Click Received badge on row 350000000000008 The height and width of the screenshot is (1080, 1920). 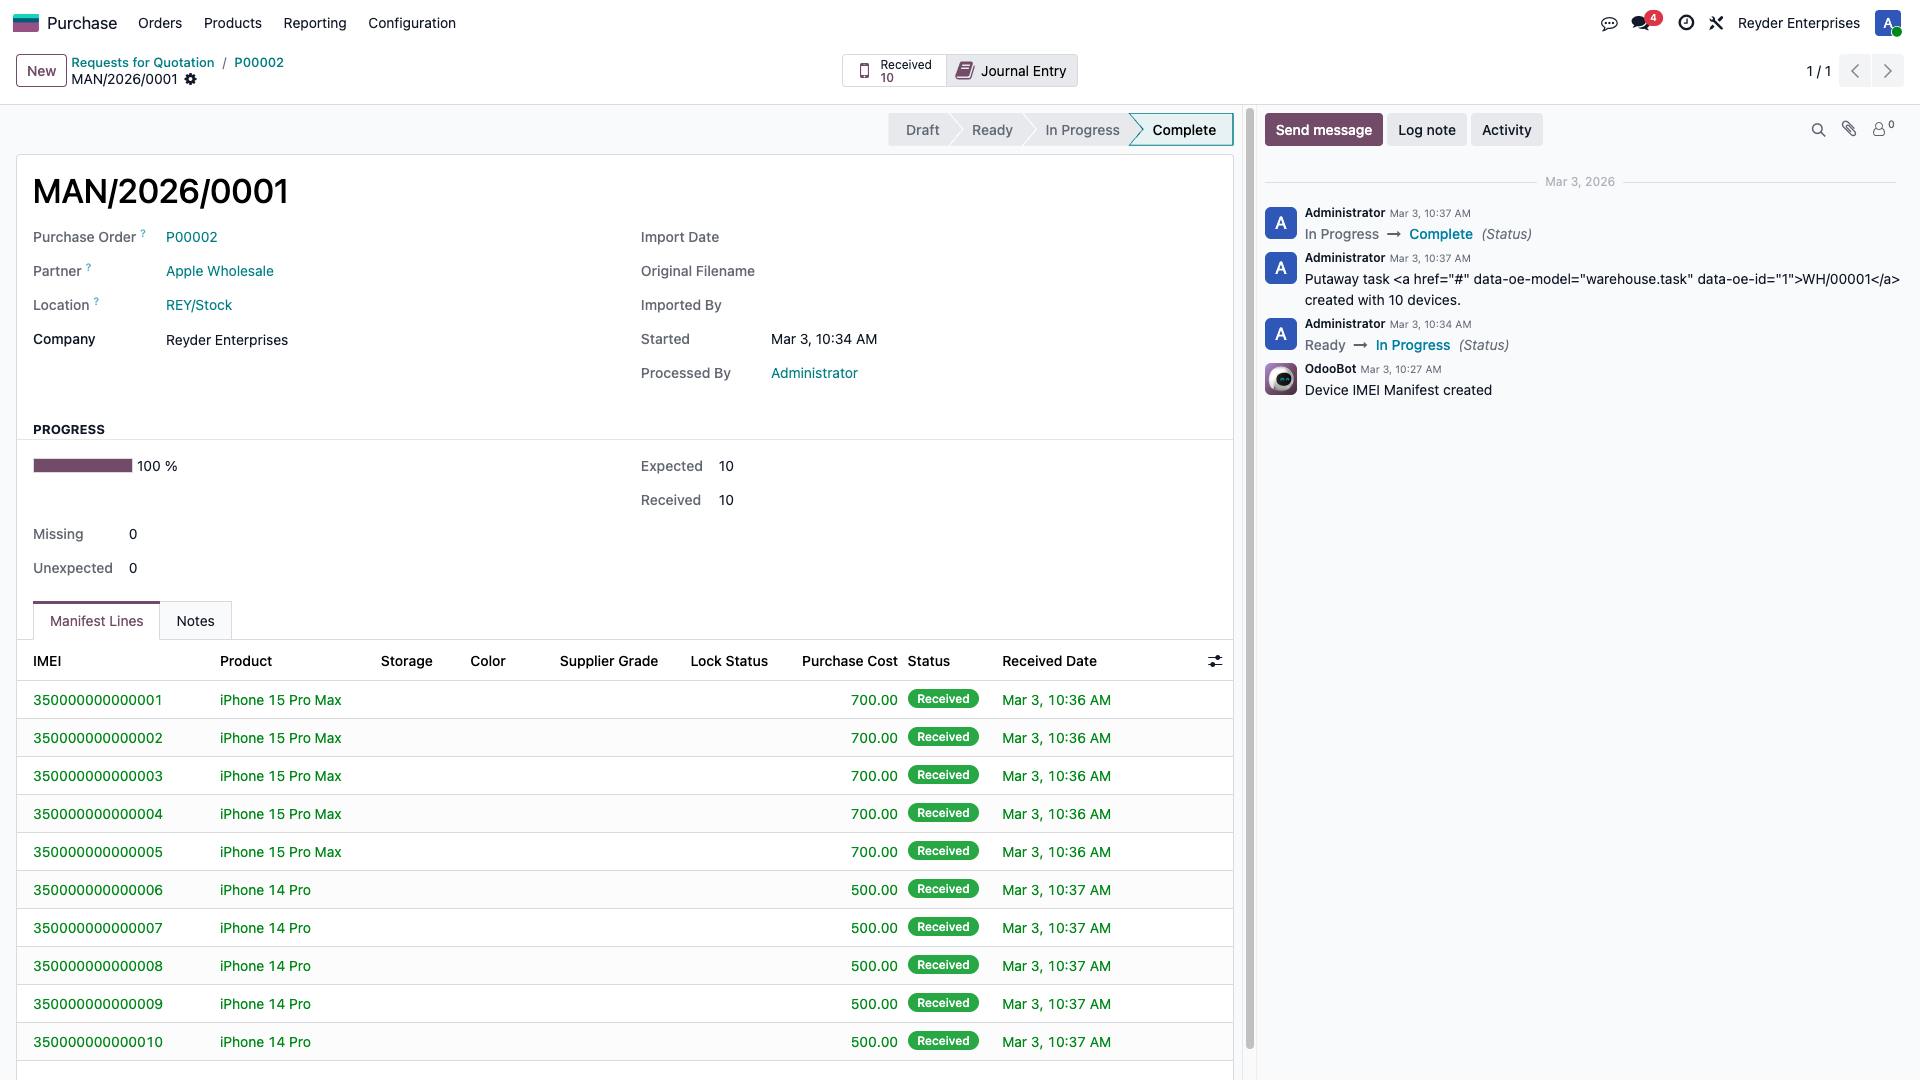point(943,965)
